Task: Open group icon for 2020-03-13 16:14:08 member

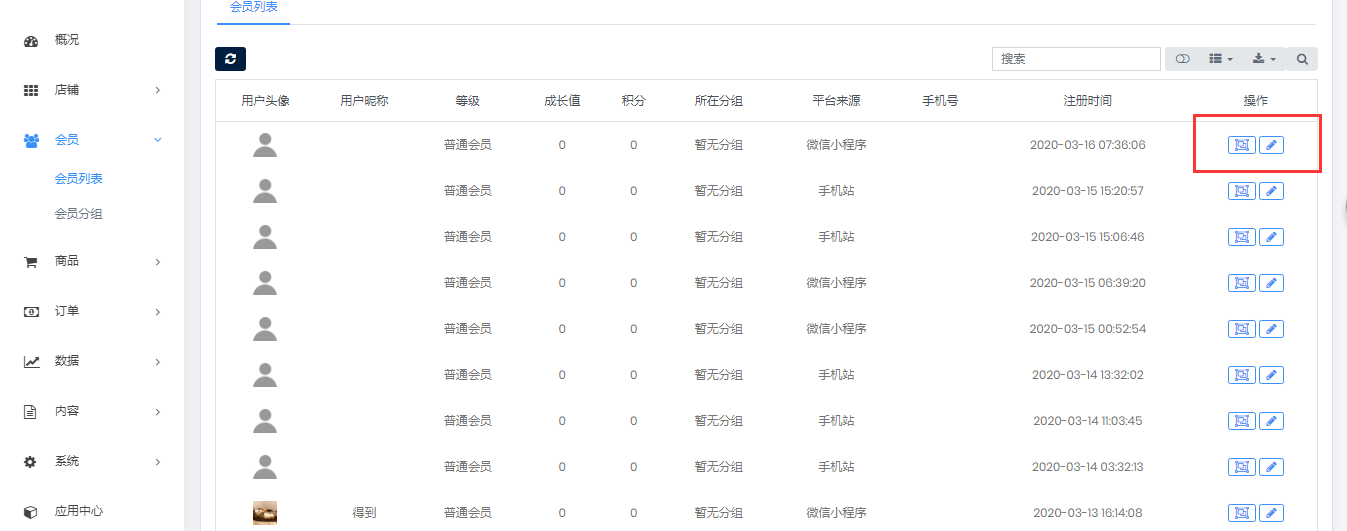Action: tap(1241, 513)
